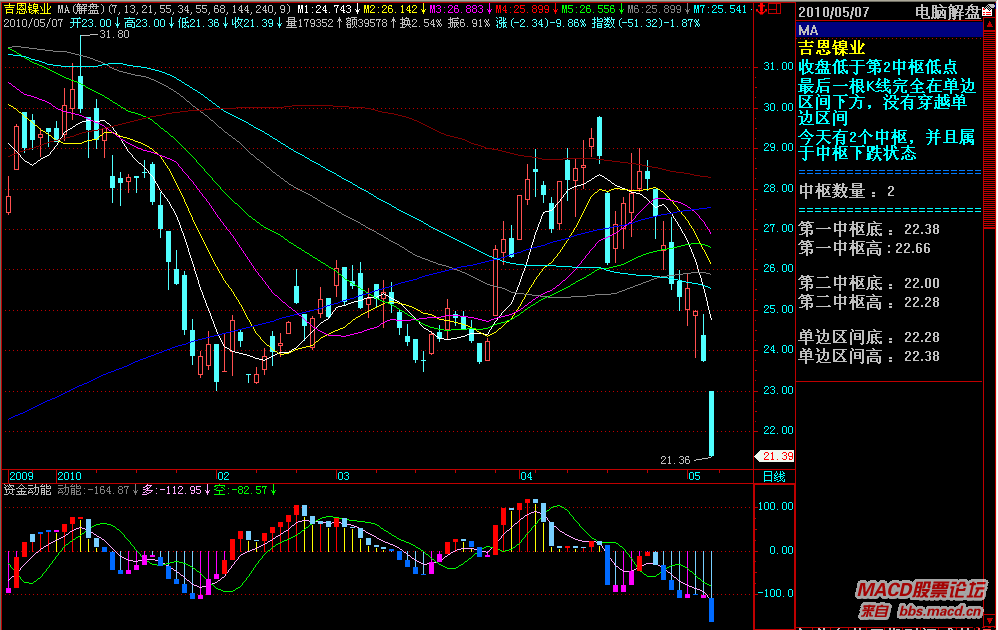The height and width of the screenshot is (630, 998).
Task: Click the red anchor icon above the price axis
Action: 761,9
